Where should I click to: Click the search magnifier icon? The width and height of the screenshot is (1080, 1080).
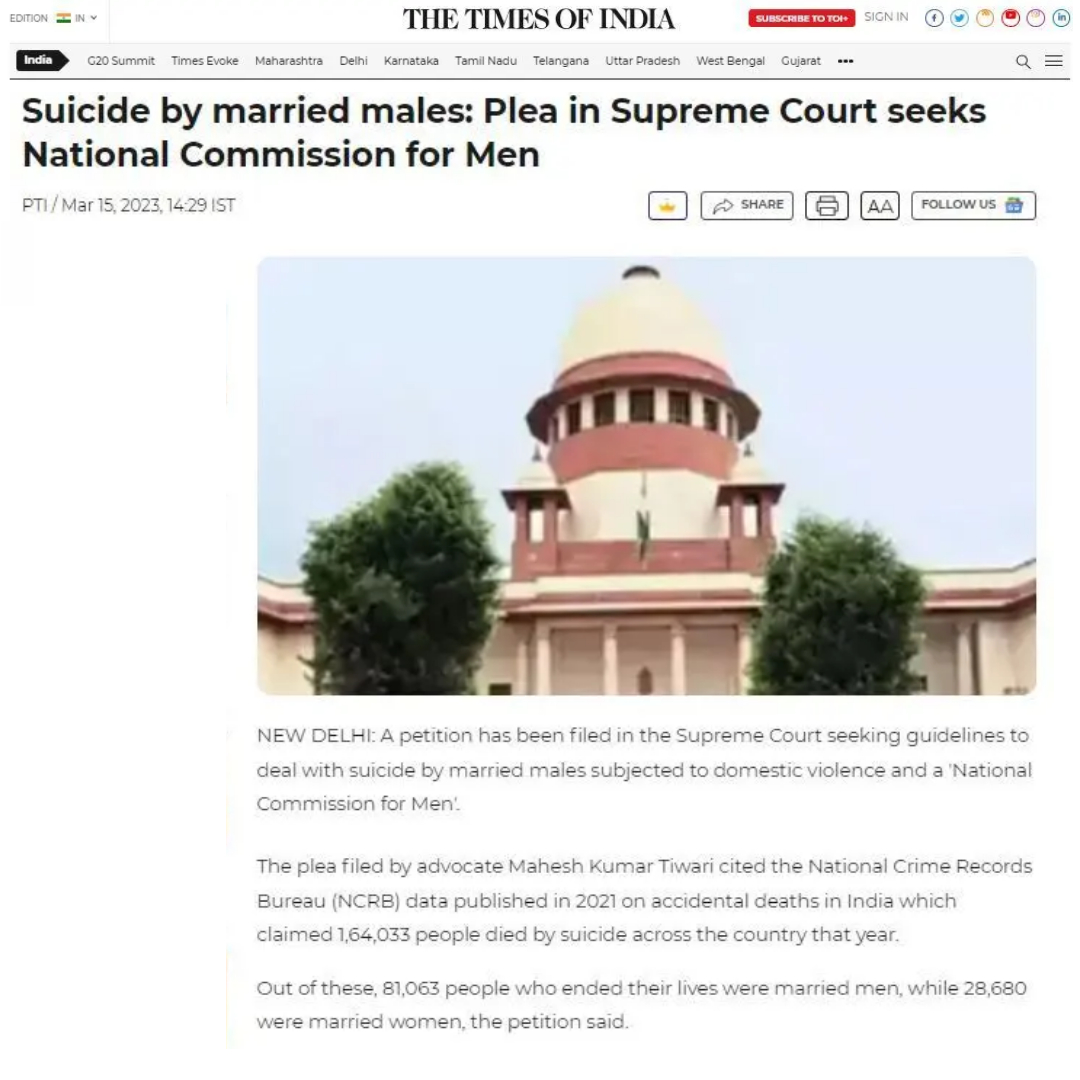[x=1023, y=61]
